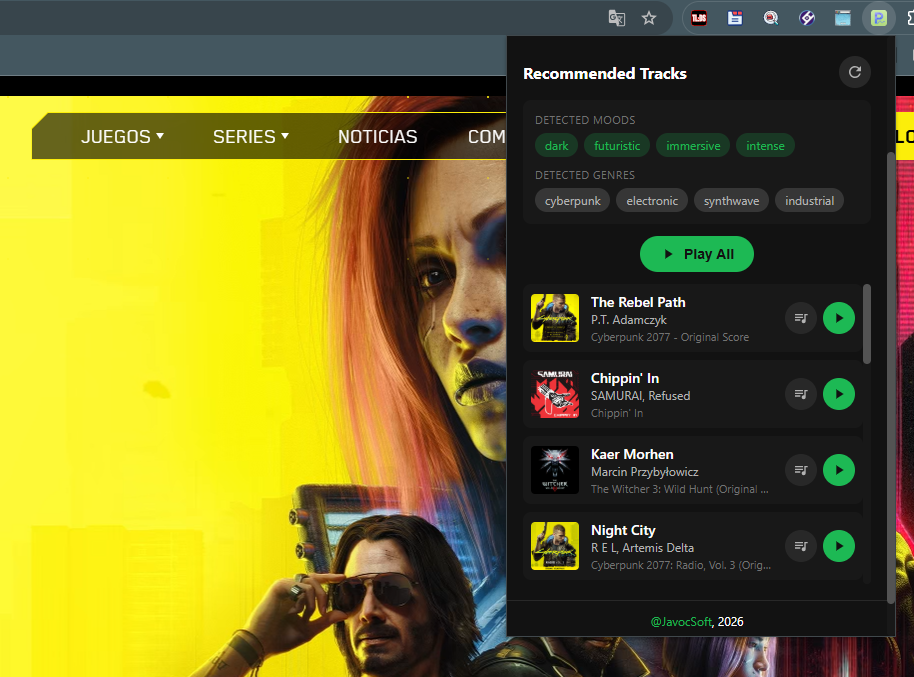Expand the JUEGOS dropdown menu

tap(122, 137)
